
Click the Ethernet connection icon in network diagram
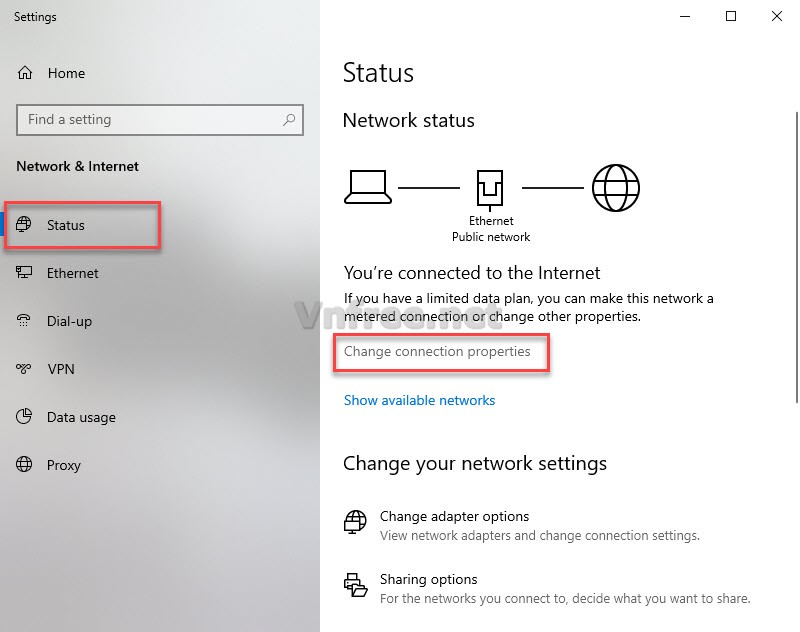(x=490, y=184)
